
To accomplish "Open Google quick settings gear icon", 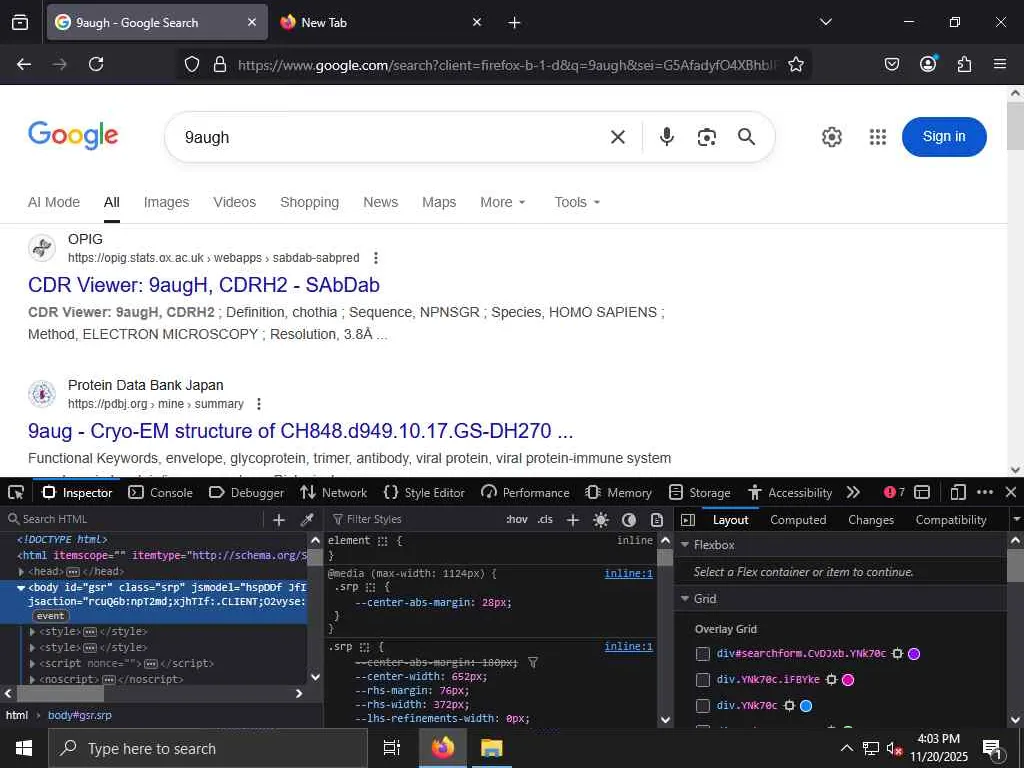I will coord(831,137).
